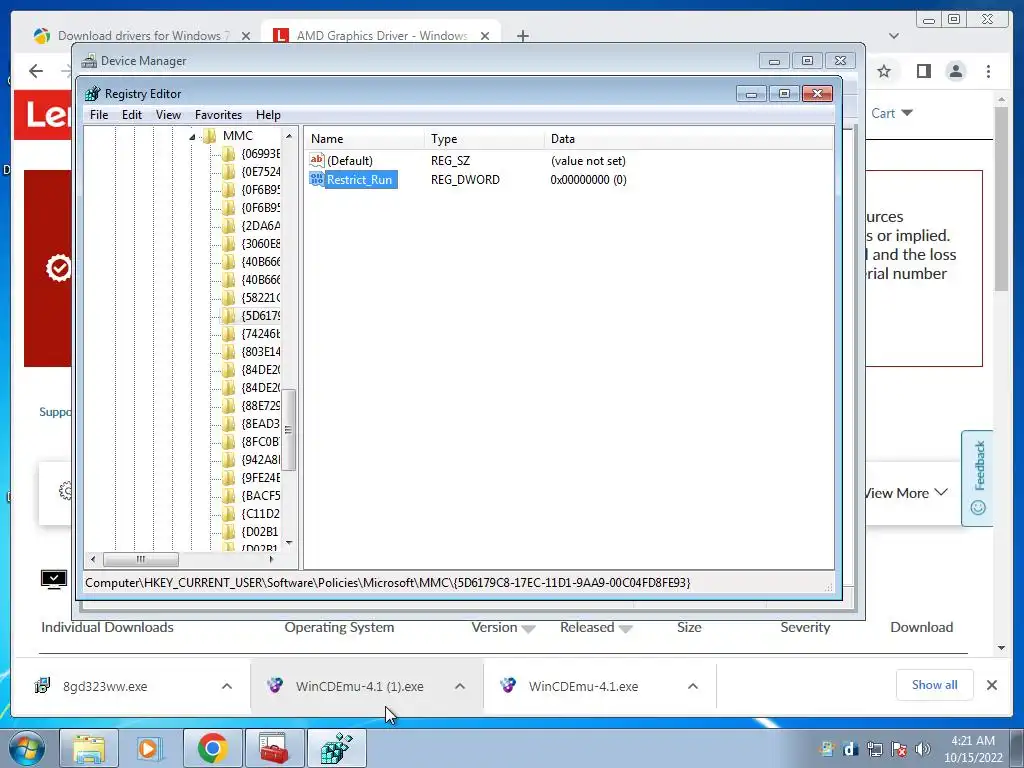1024x768 pixels.
Task: Click the (Default) string value icon
Action: click(317, 160)
